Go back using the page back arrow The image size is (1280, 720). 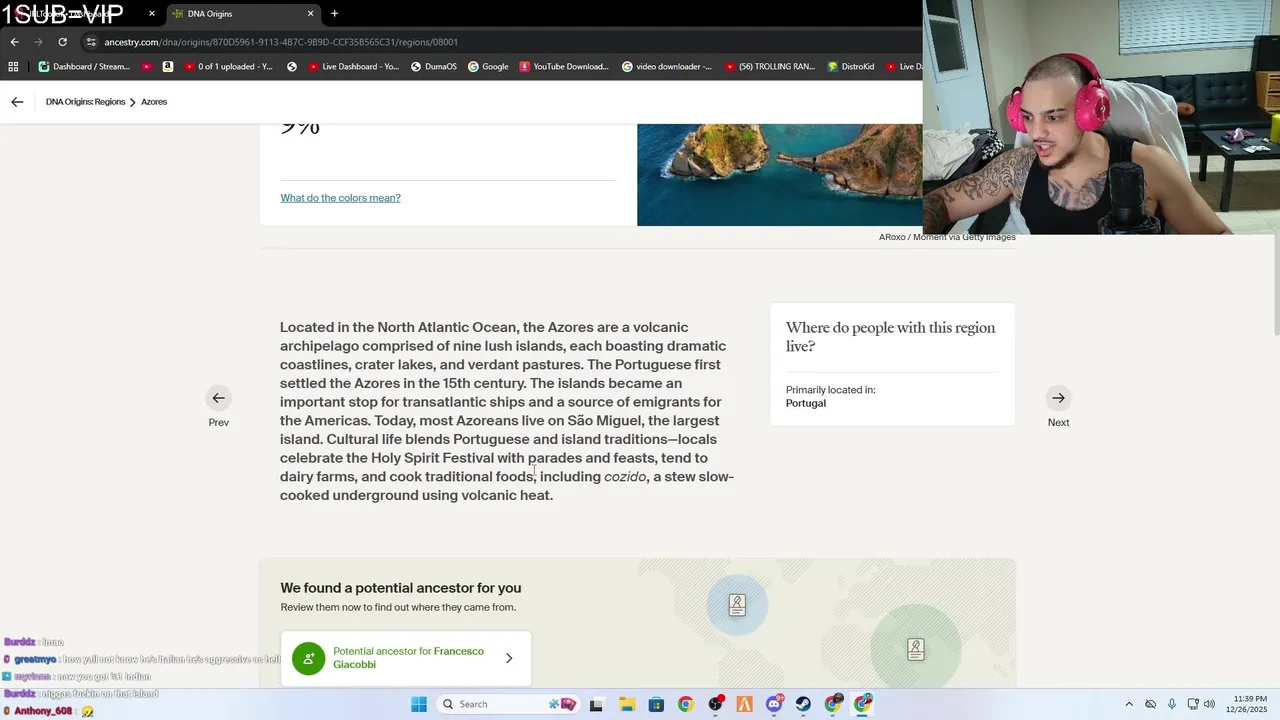coord(17,102)
